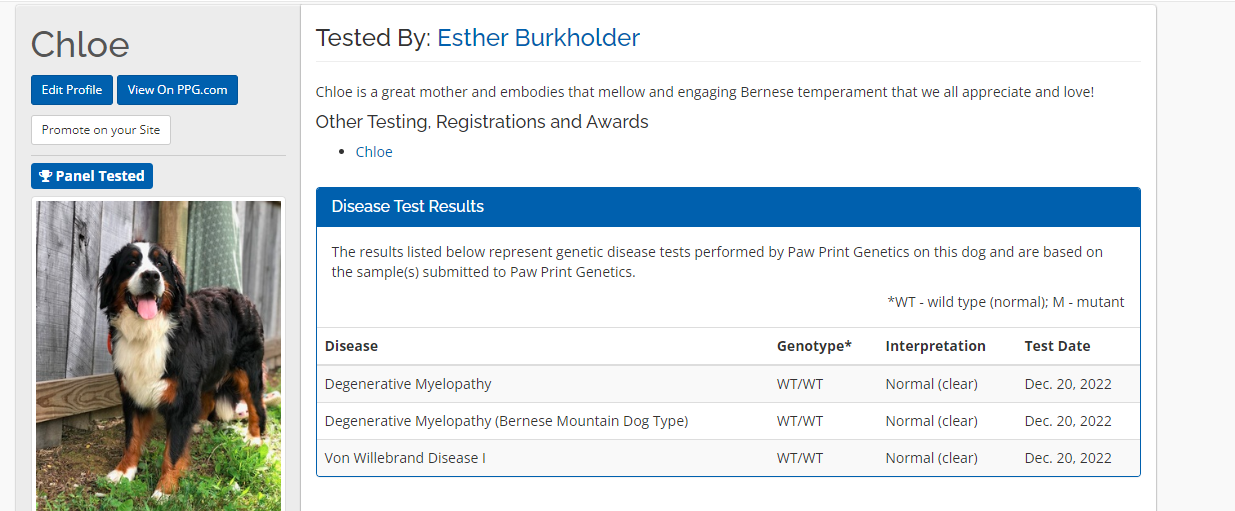The image size is (1235, 511).
Task: Click the trophy icon in Panel Tested badge
Action: click(45, 176)
